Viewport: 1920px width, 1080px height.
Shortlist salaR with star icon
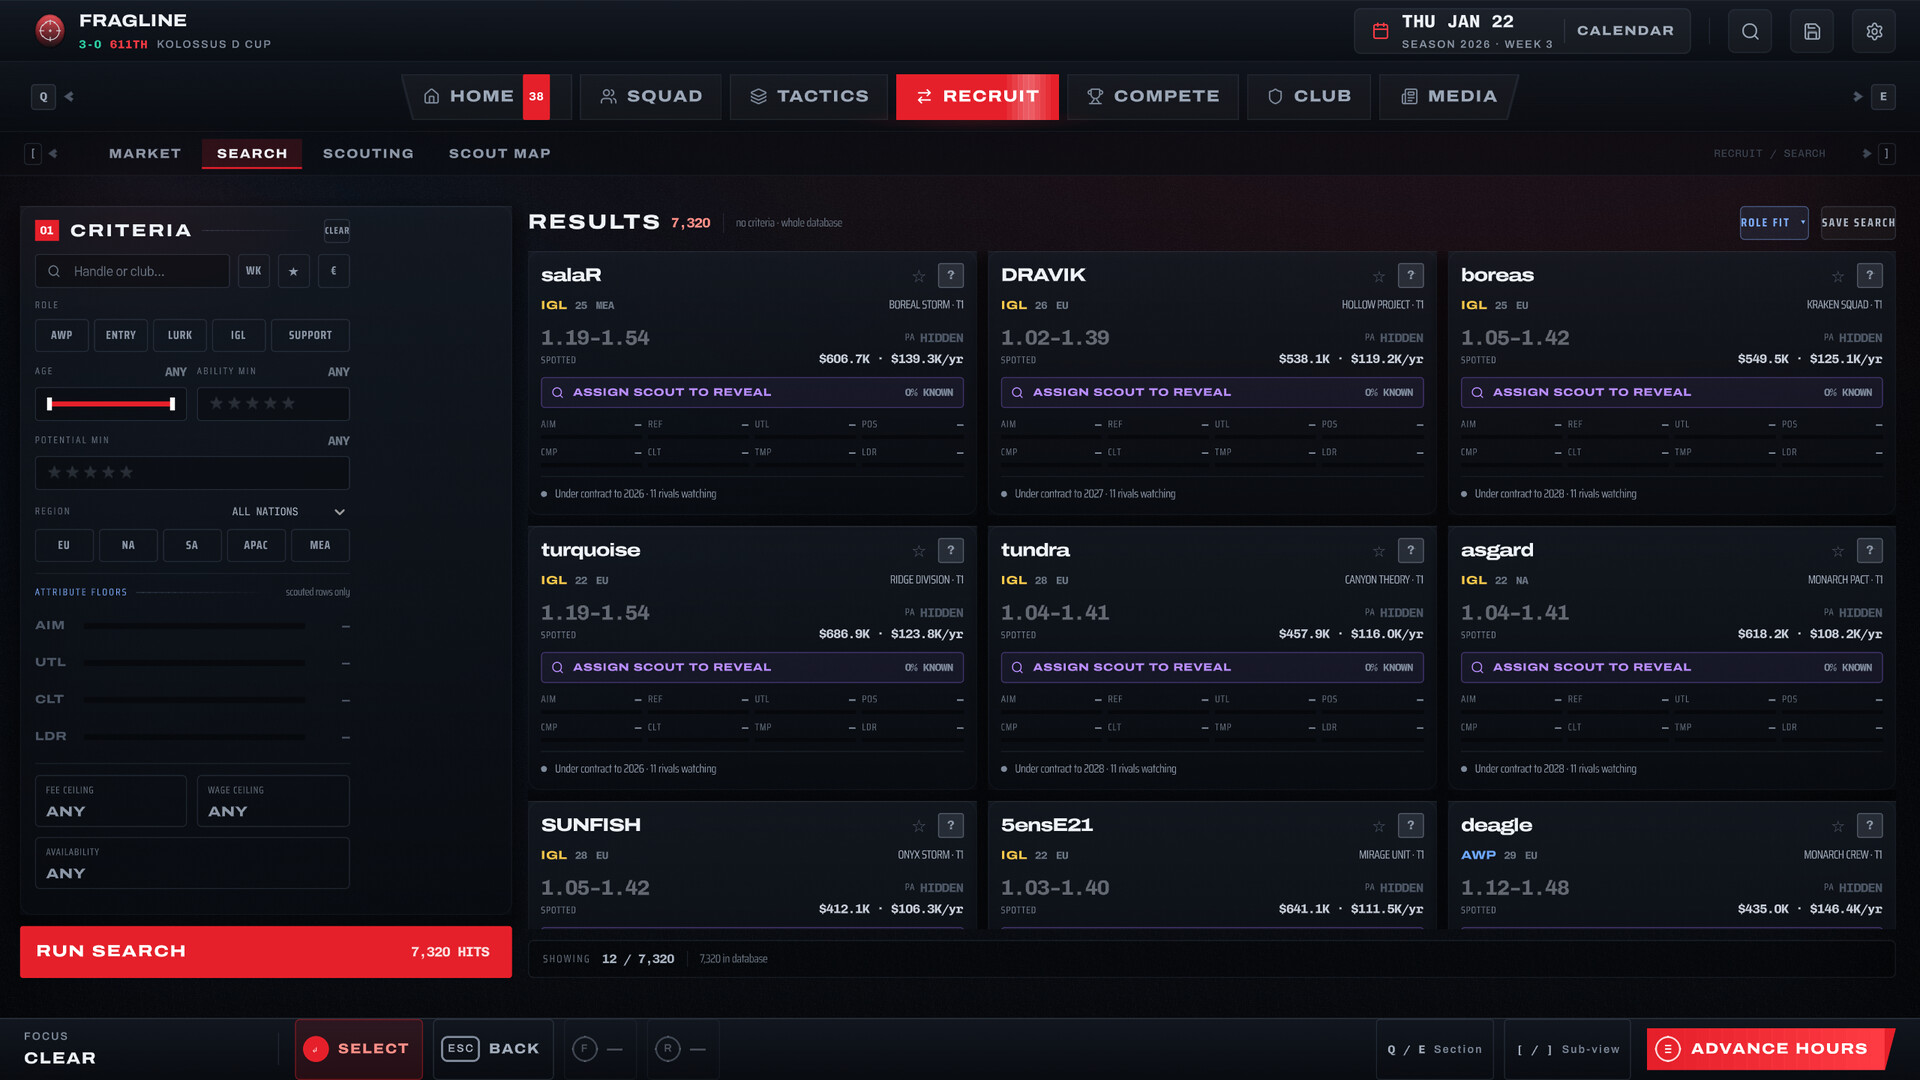918,276
